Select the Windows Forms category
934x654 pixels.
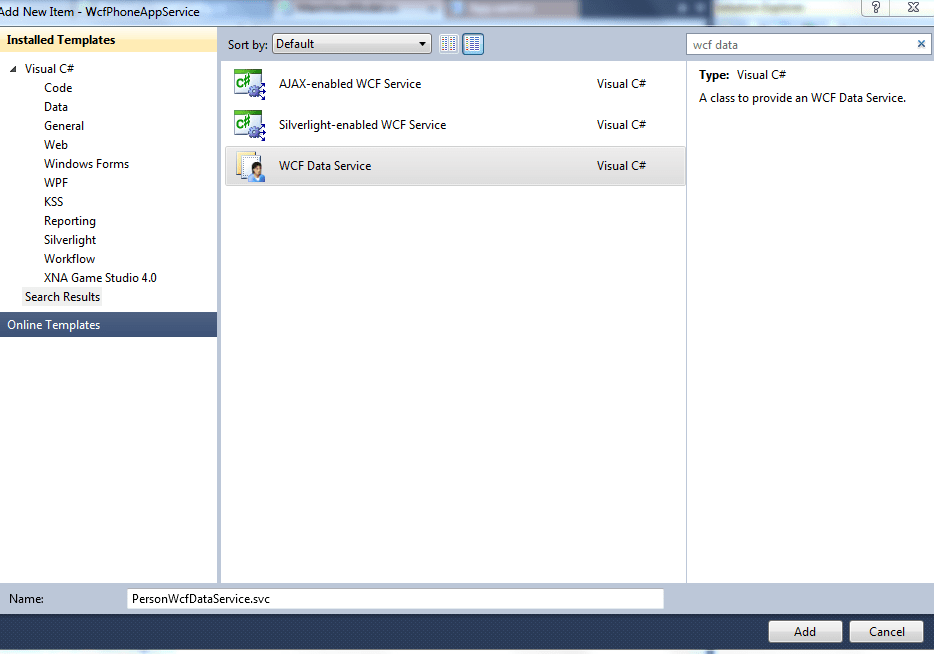coord(86,164)
